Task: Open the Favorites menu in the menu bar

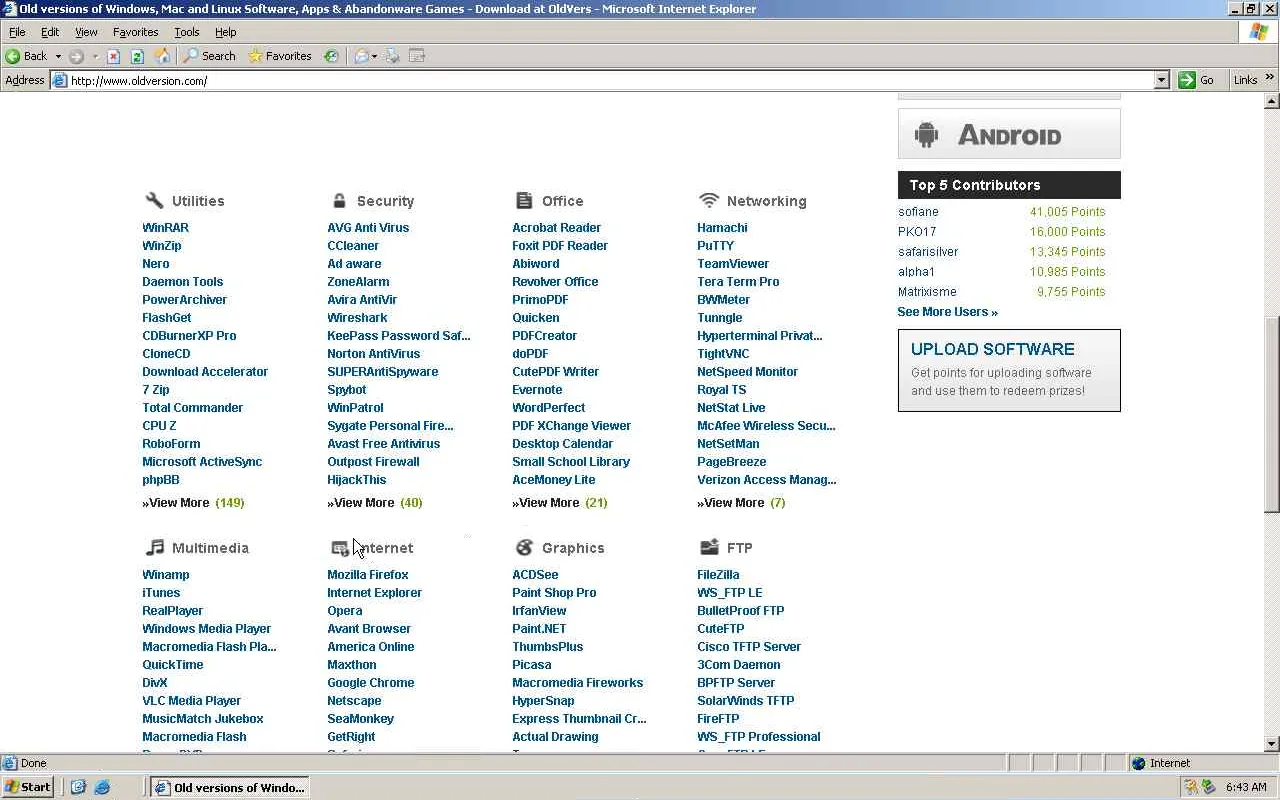Action: click(135, 32)
